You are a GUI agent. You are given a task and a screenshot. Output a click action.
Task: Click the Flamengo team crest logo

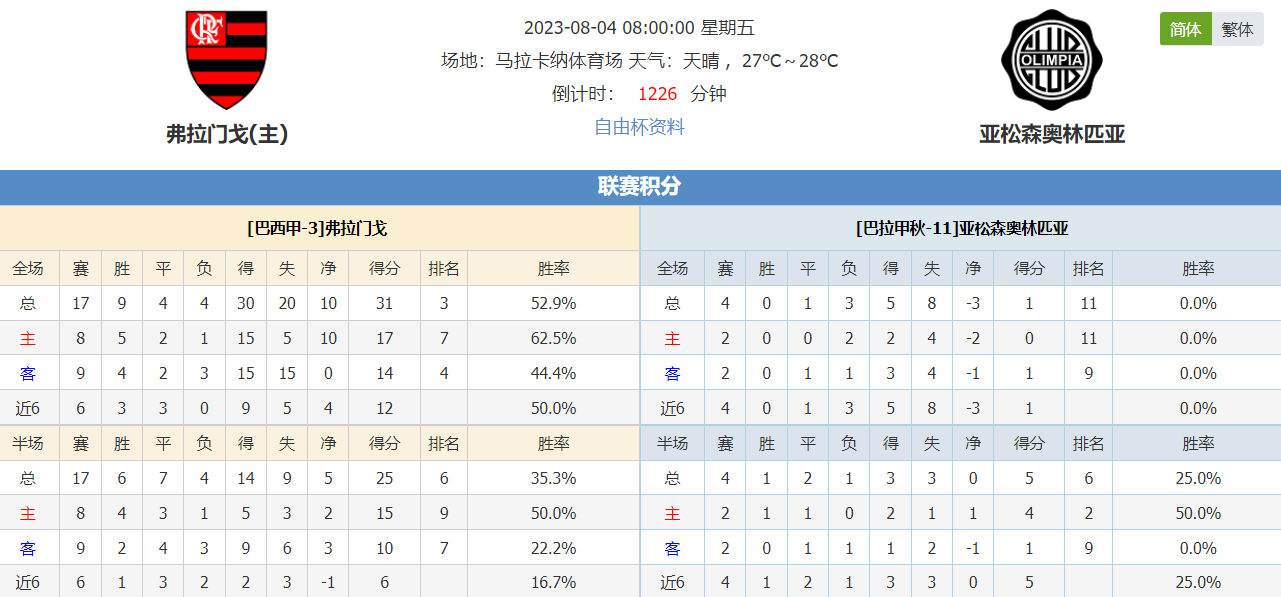coord(227,60)
